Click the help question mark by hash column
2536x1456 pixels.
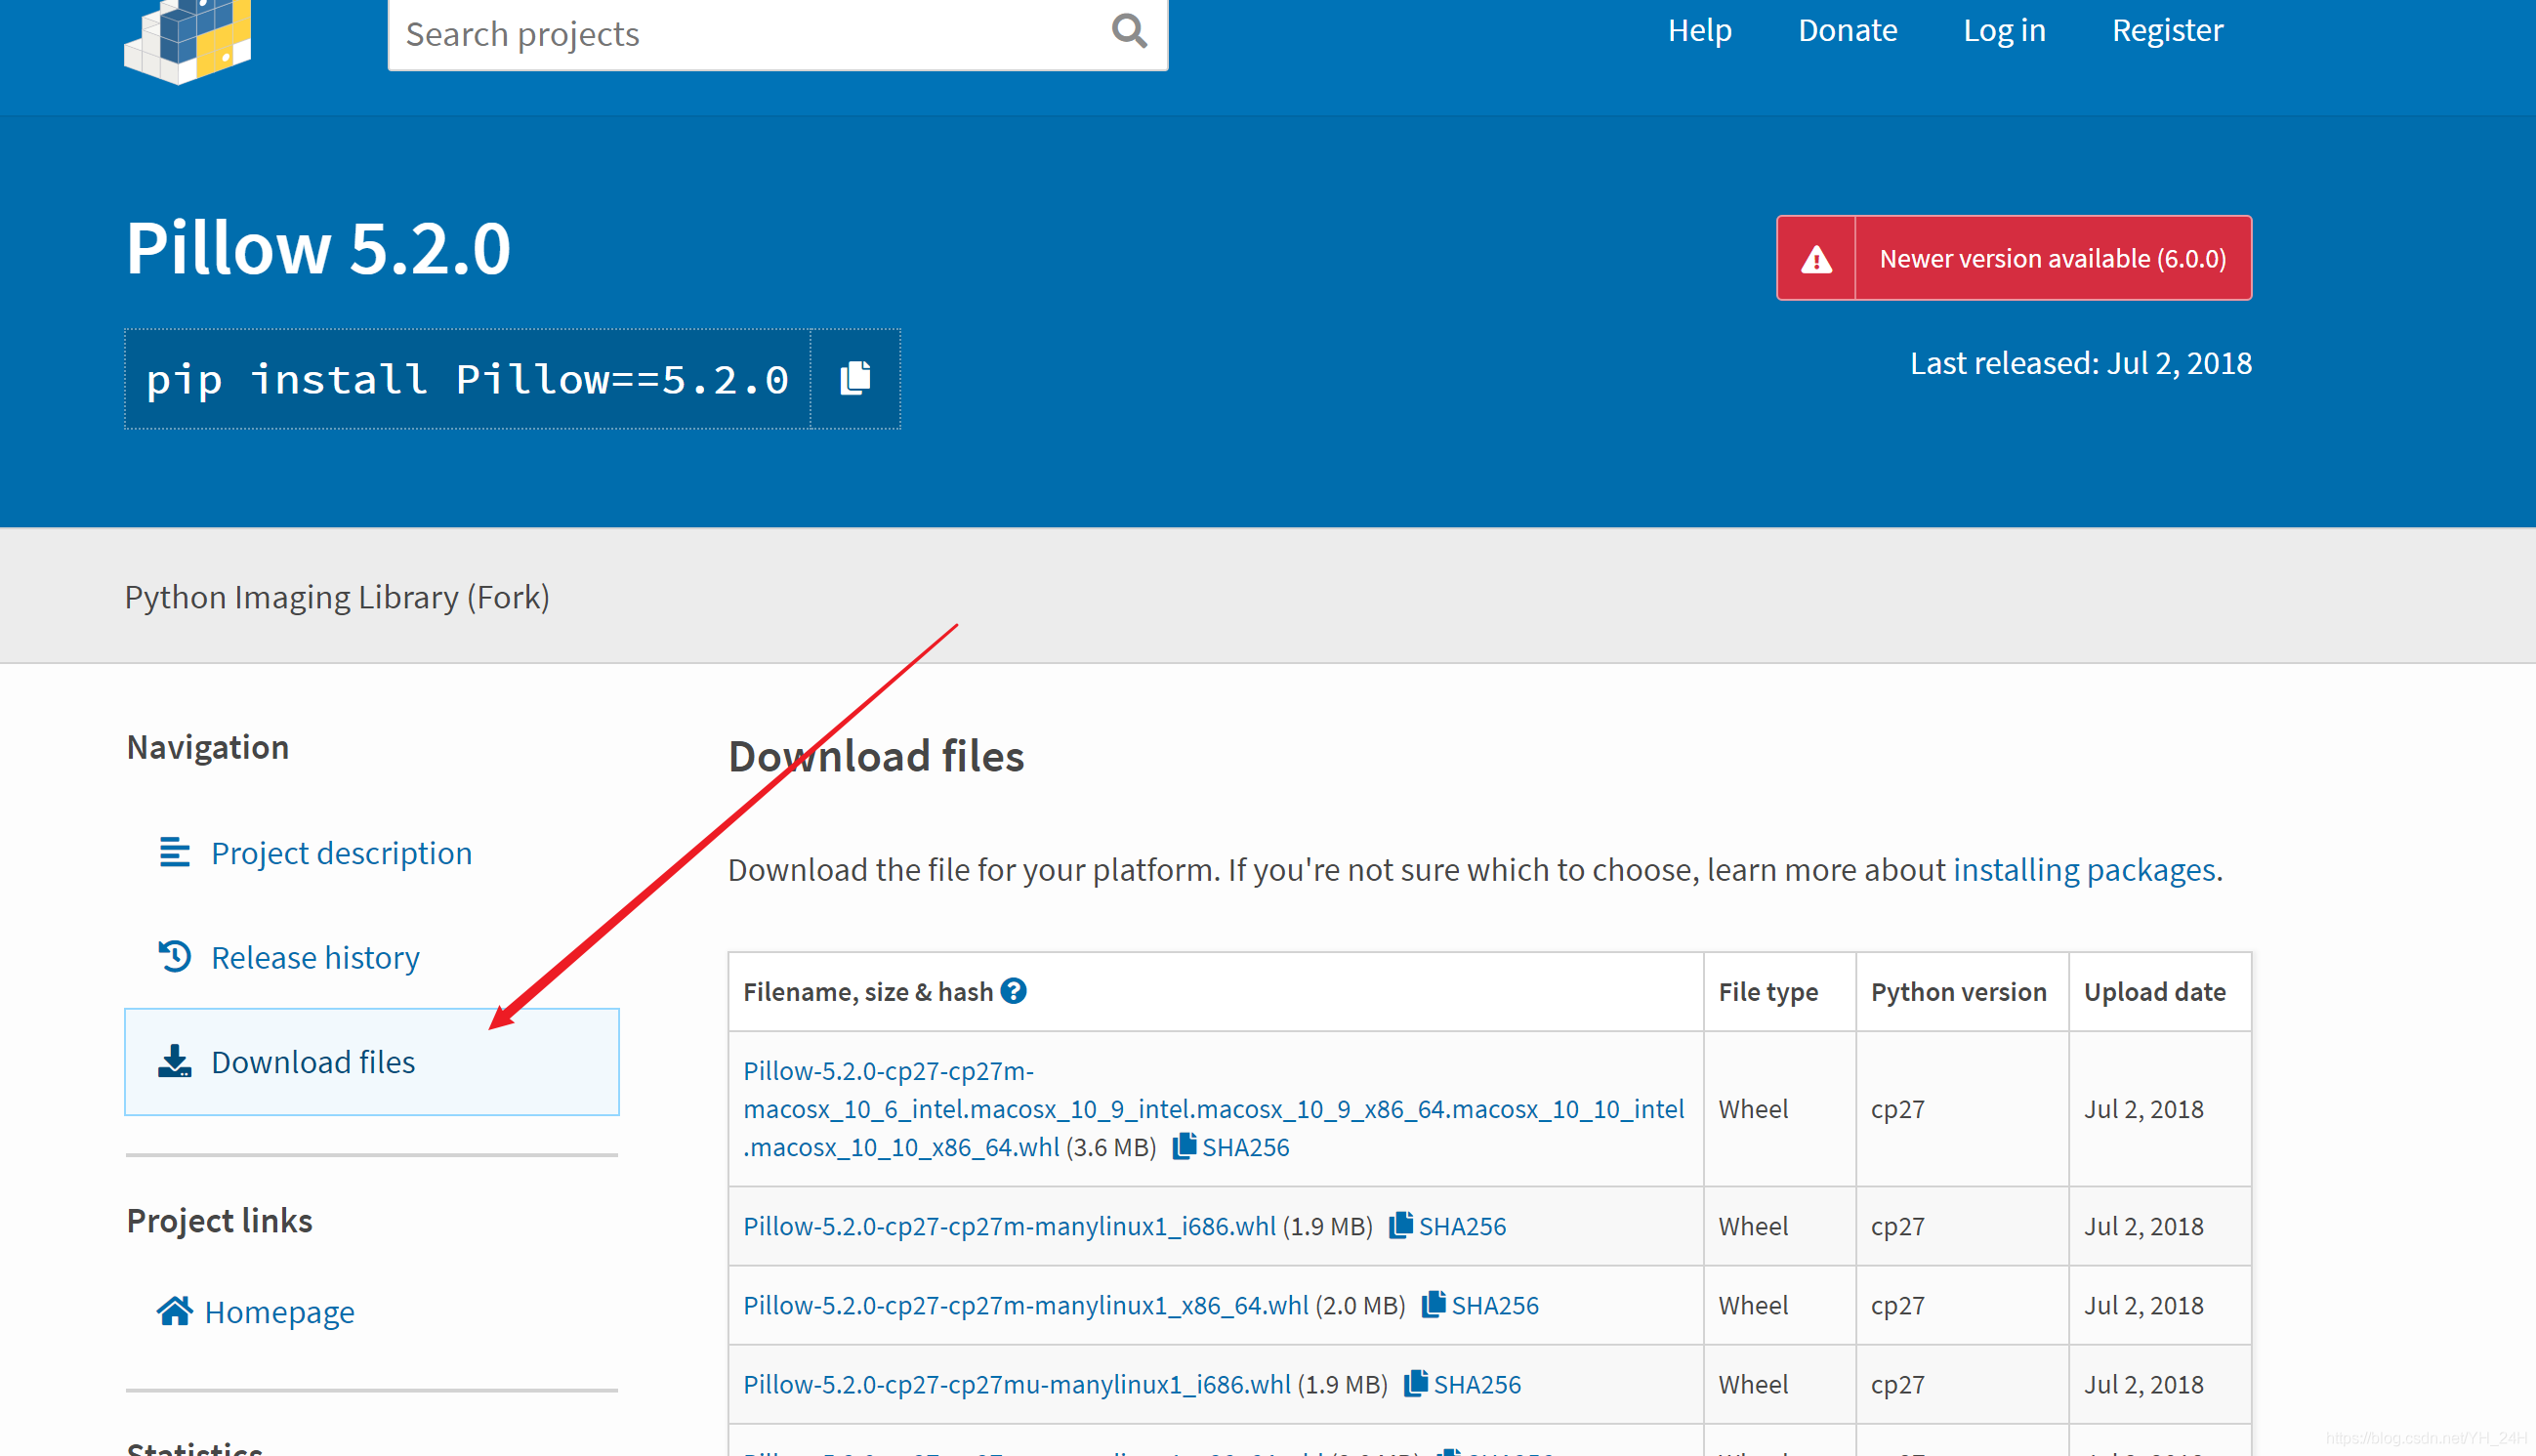tap(1013, 991)
